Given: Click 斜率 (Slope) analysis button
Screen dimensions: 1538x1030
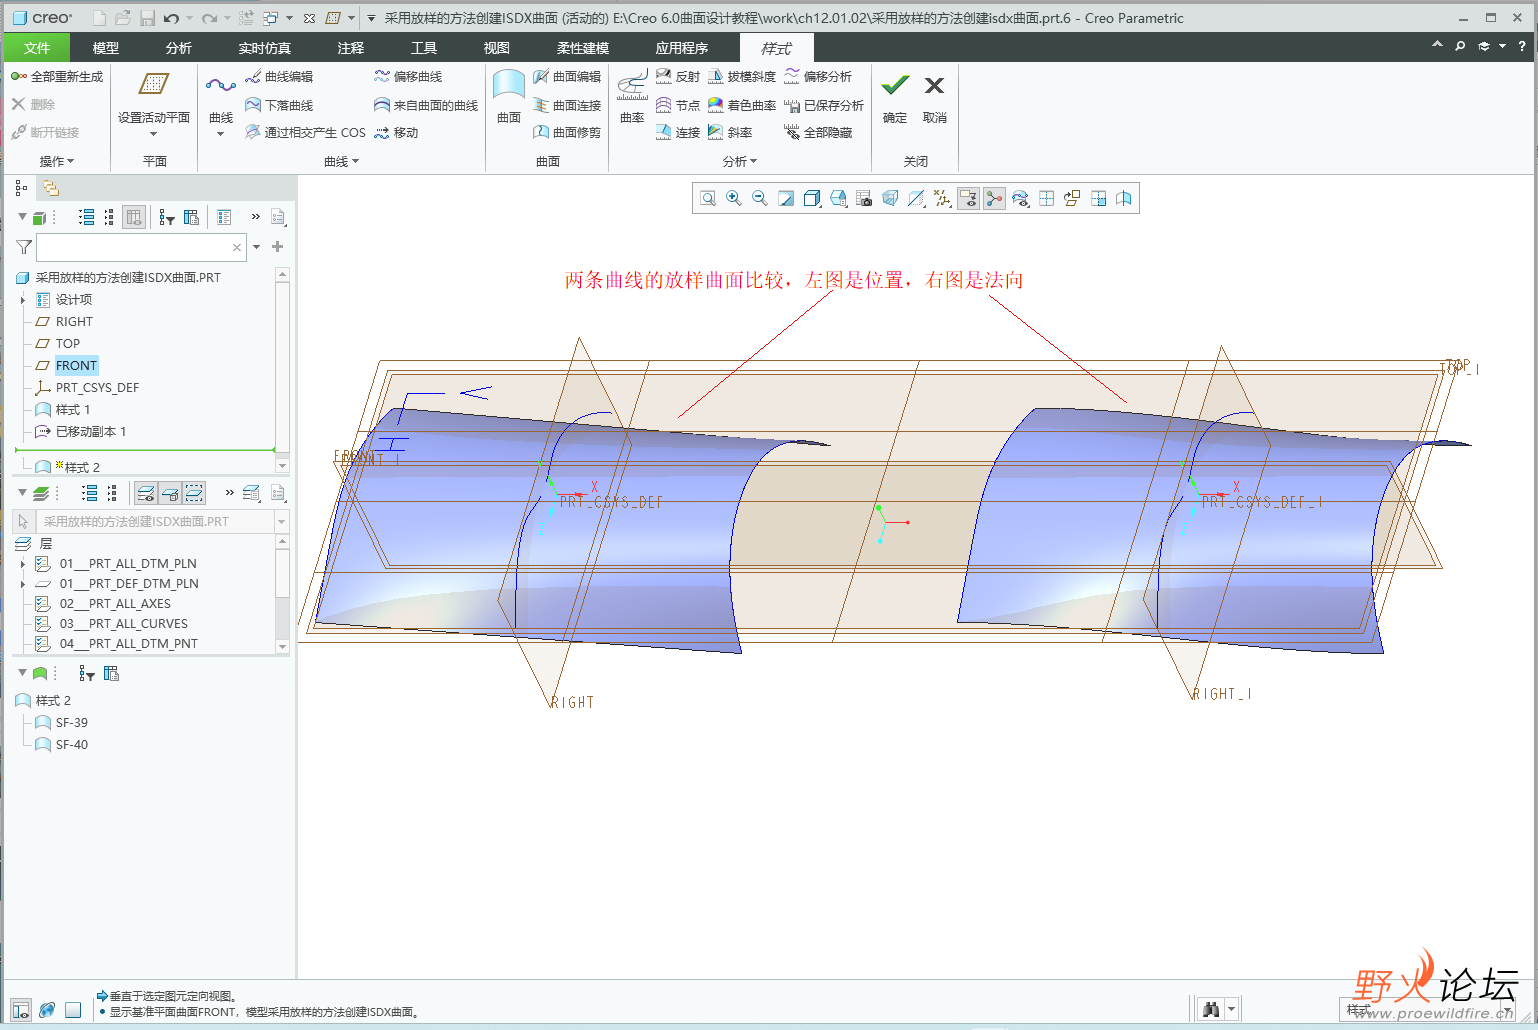Looking at the screenshot, I should coord(730,132).
